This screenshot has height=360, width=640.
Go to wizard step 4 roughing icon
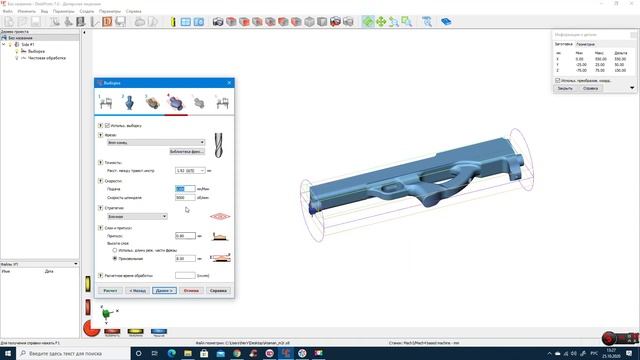[176, 102]
